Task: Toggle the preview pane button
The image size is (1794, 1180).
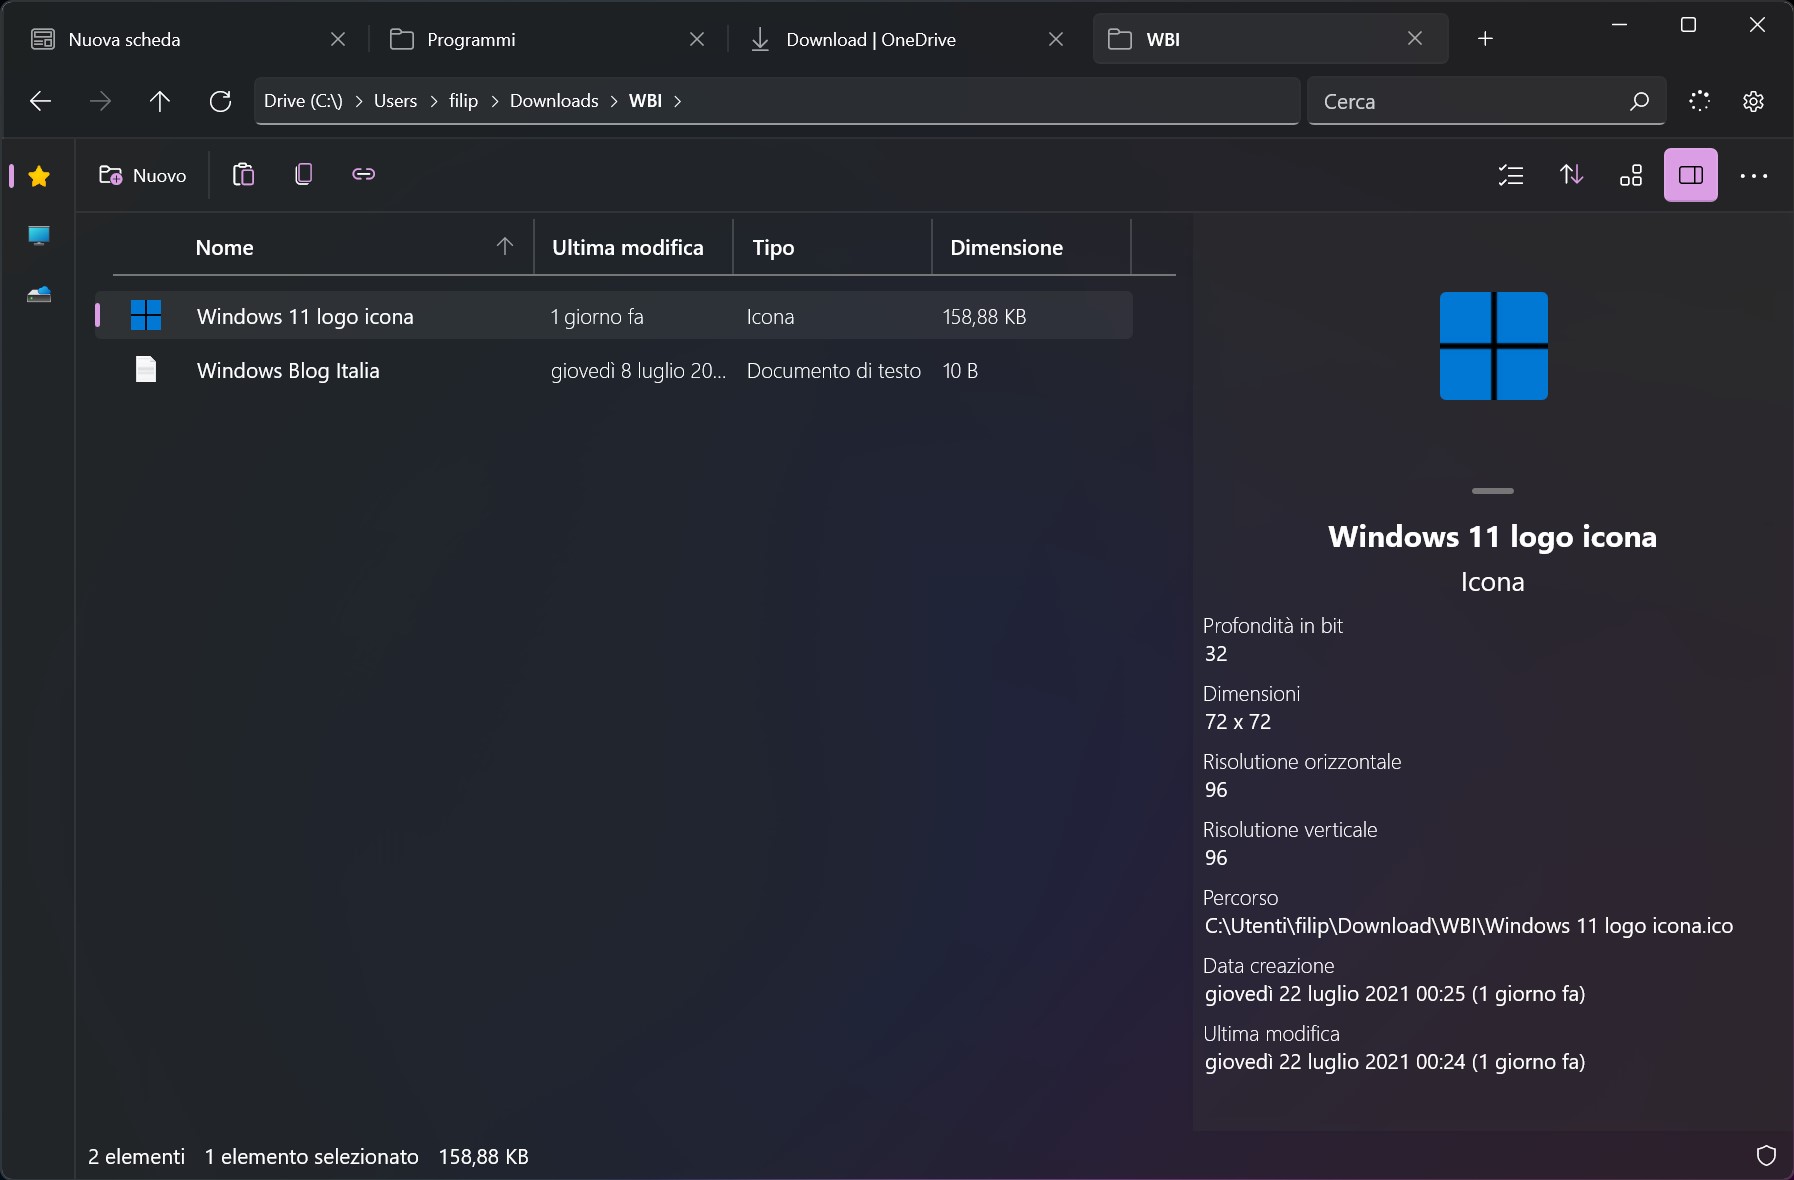Action: point(1691,175)
